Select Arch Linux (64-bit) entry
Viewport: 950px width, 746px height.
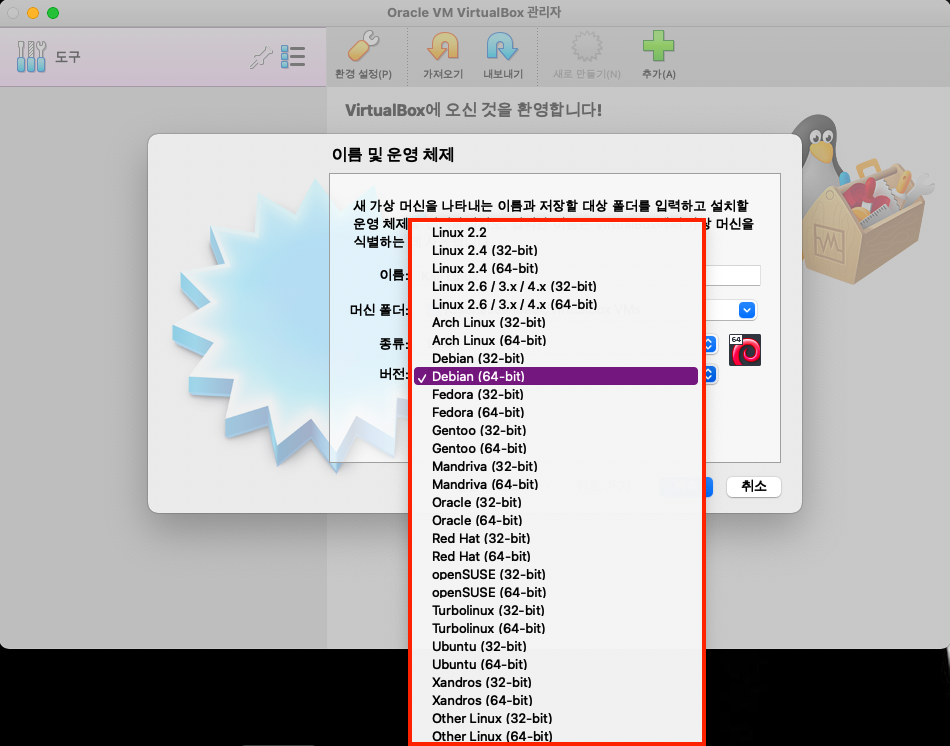(x=556, y=340)
